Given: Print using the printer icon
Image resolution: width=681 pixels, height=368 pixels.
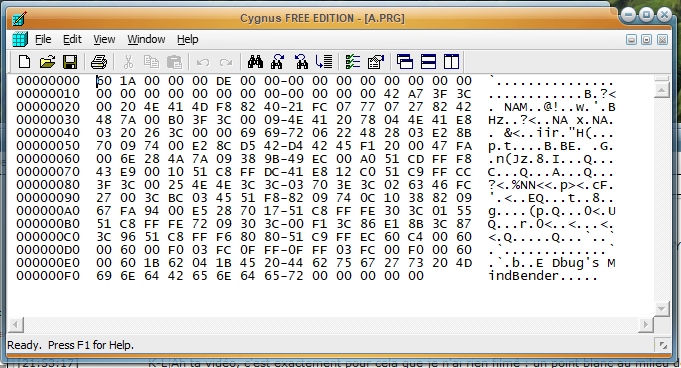Looking at the screenshot, I should point(99,62).
